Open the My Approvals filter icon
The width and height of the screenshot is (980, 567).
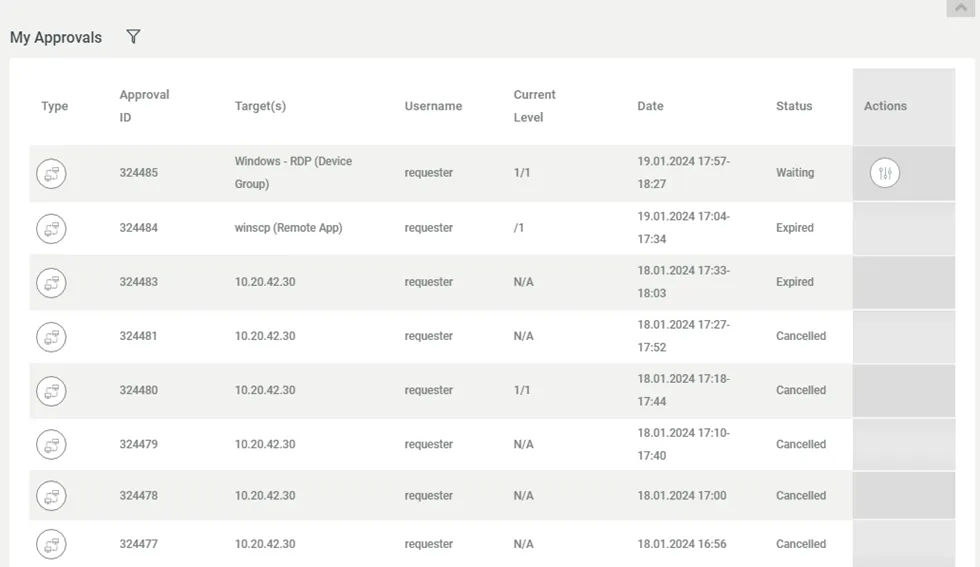[133, 37]
